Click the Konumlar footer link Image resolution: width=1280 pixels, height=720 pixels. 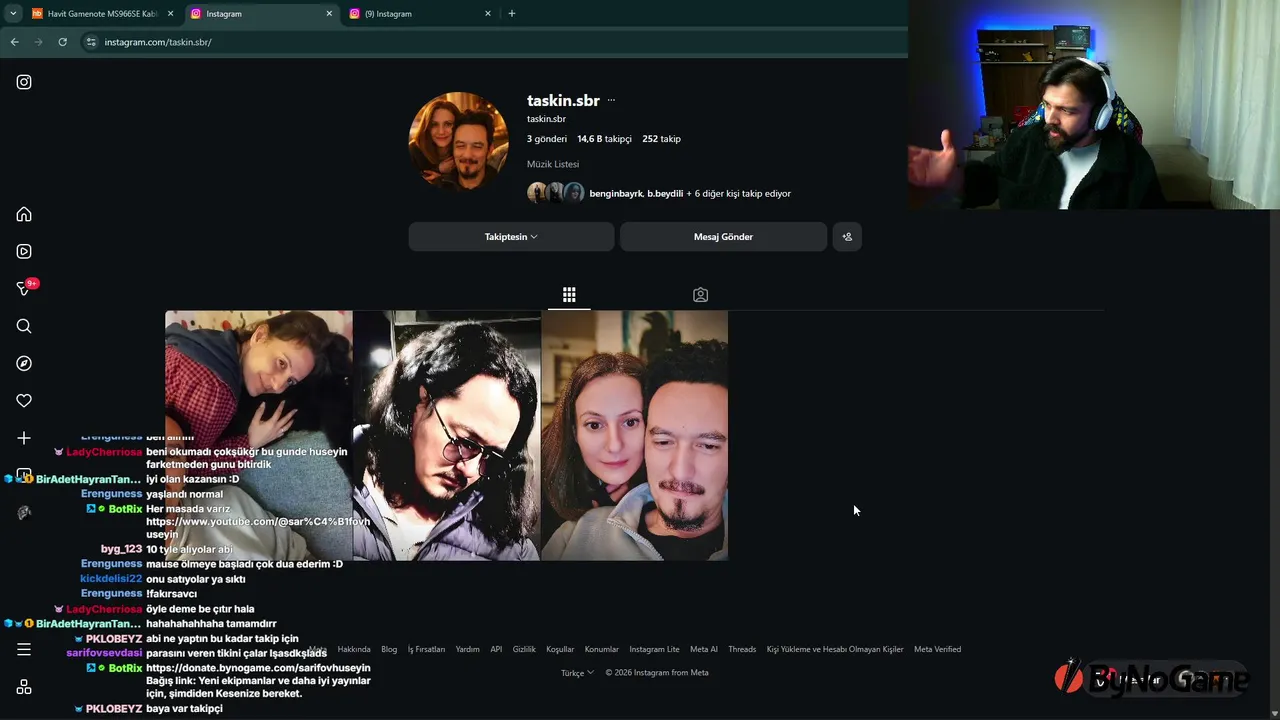click(x=602, y=649)
